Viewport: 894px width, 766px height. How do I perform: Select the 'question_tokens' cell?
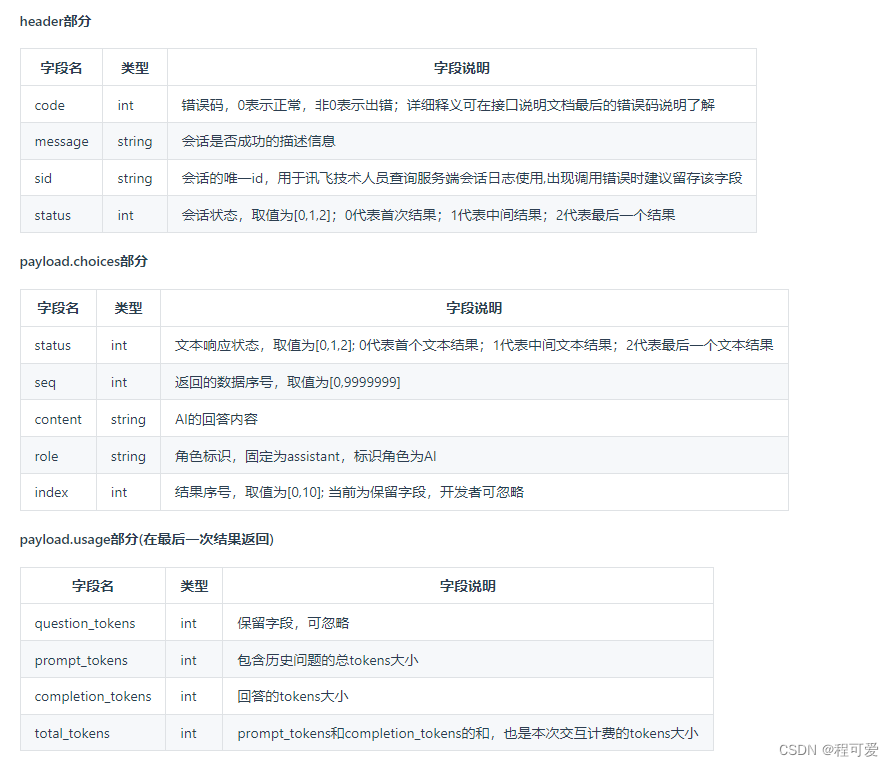click(93, 623)
